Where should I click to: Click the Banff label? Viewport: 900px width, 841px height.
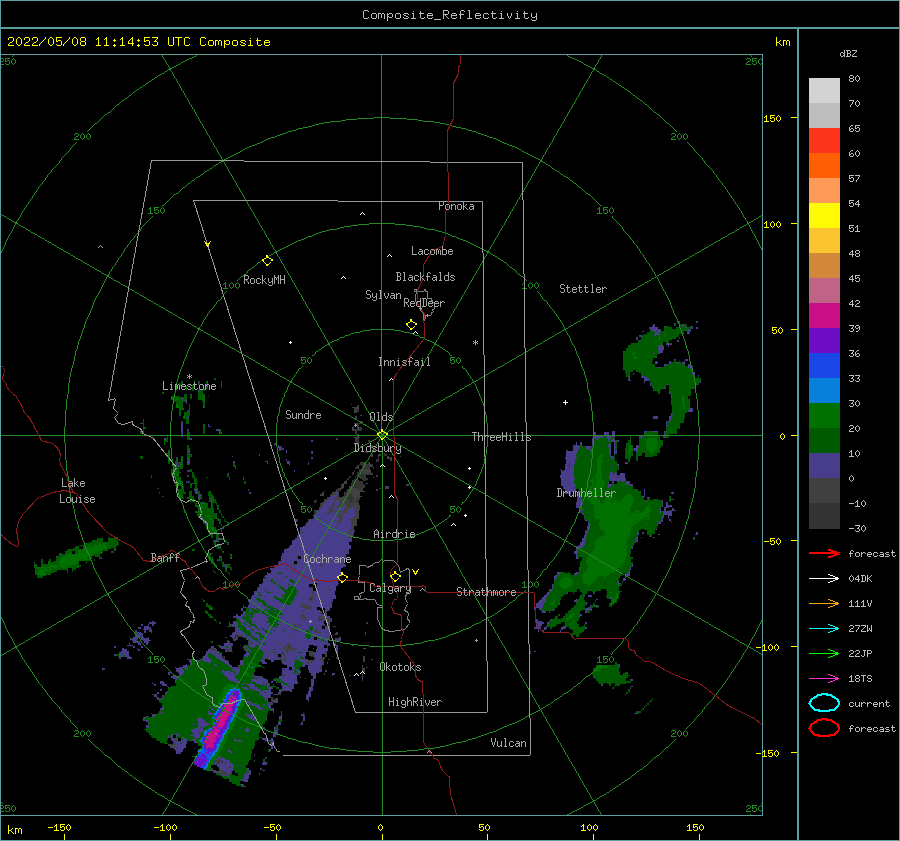pos(165,558)
